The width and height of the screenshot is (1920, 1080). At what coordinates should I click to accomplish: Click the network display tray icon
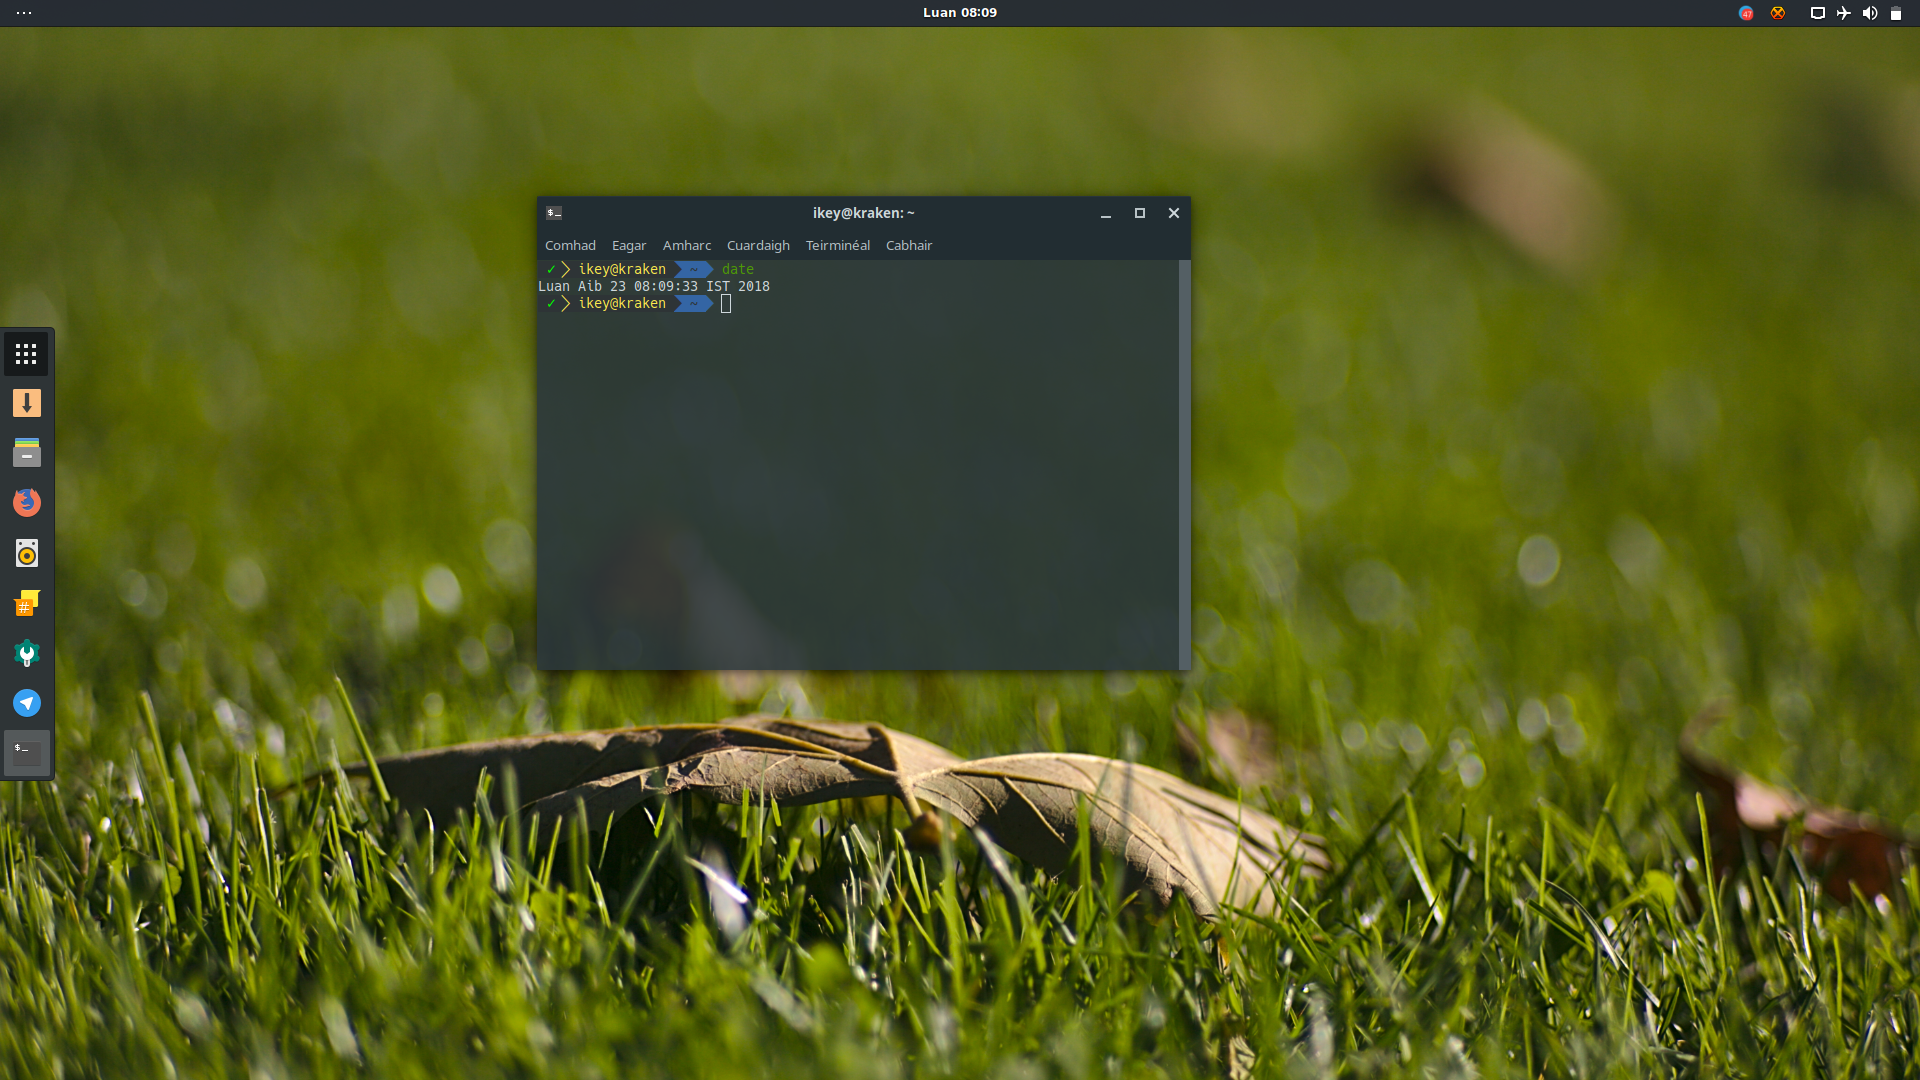click(x=1818, y=13)
